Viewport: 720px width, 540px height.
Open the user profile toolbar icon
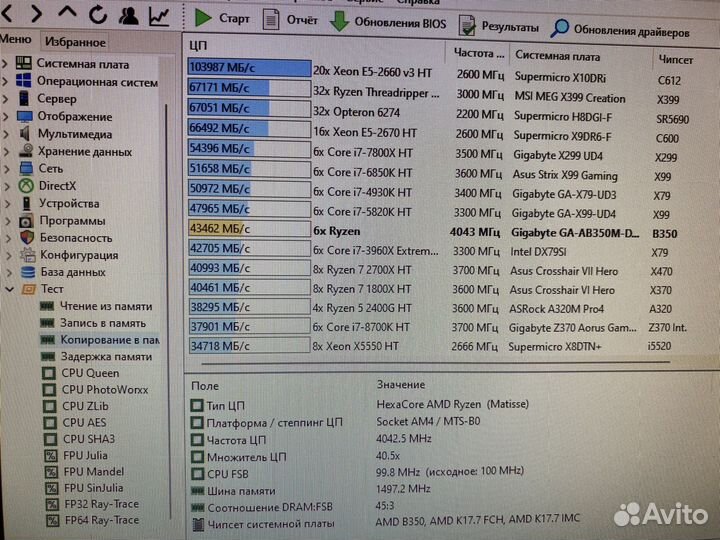[128, 16]
